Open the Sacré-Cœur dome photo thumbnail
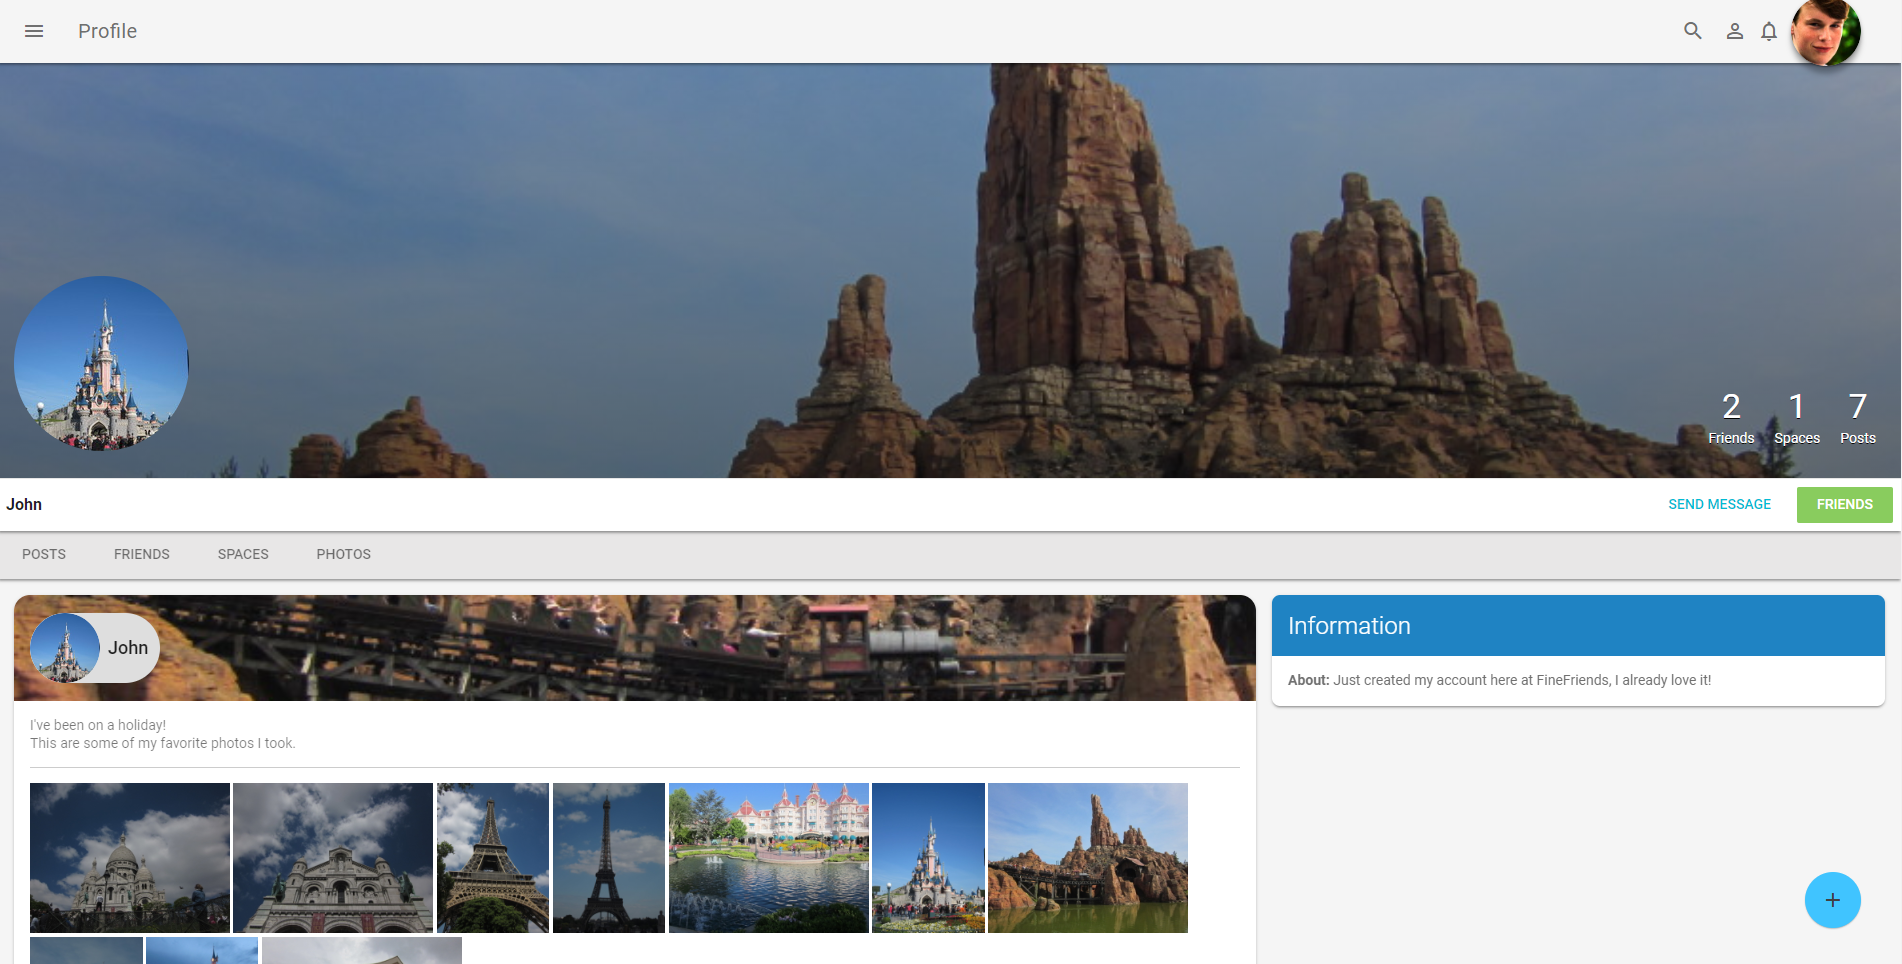The height and width of the screenshot is (964, 1902). coord(130,858)
